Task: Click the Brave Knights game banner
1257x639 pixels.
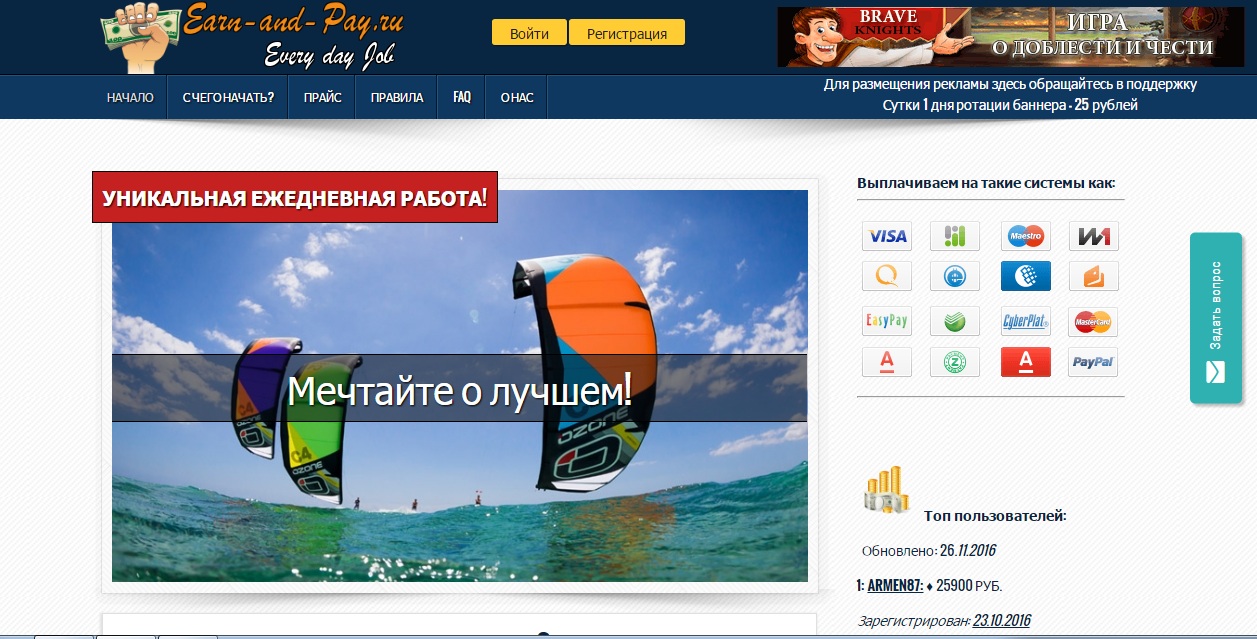Action: pyautogui.click(x=1012, y=37)
